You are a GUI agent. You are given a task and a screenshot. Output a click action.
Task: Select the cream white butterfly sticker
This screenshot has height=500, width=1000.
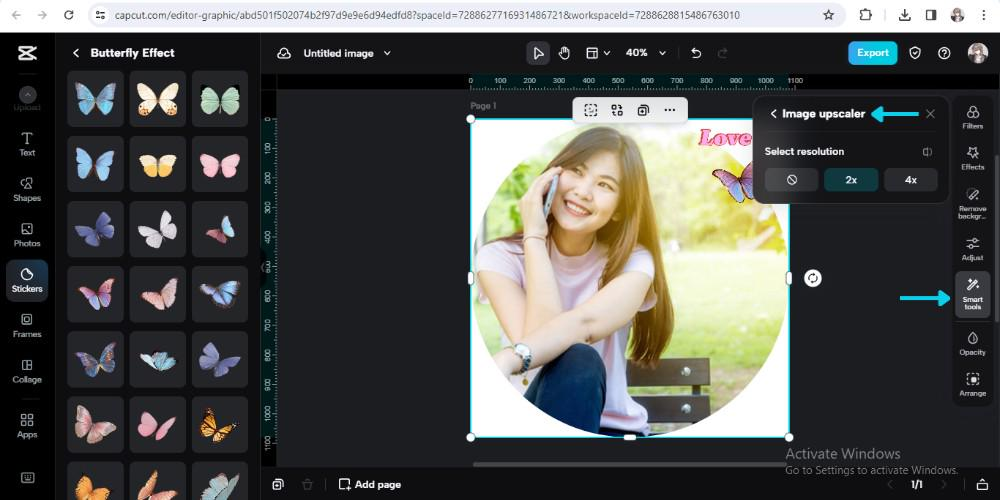[158, 98]
